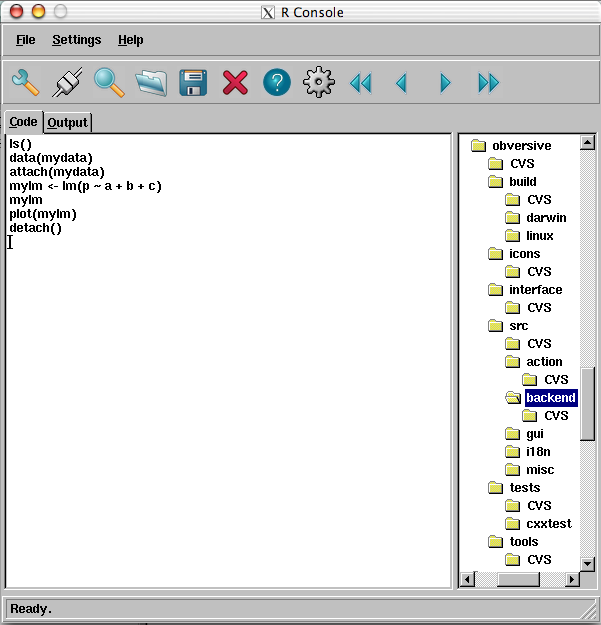The height and width of the screenshot is (625, 601).
Task: Click the folder icon beside gui
Action: (512, 433)
